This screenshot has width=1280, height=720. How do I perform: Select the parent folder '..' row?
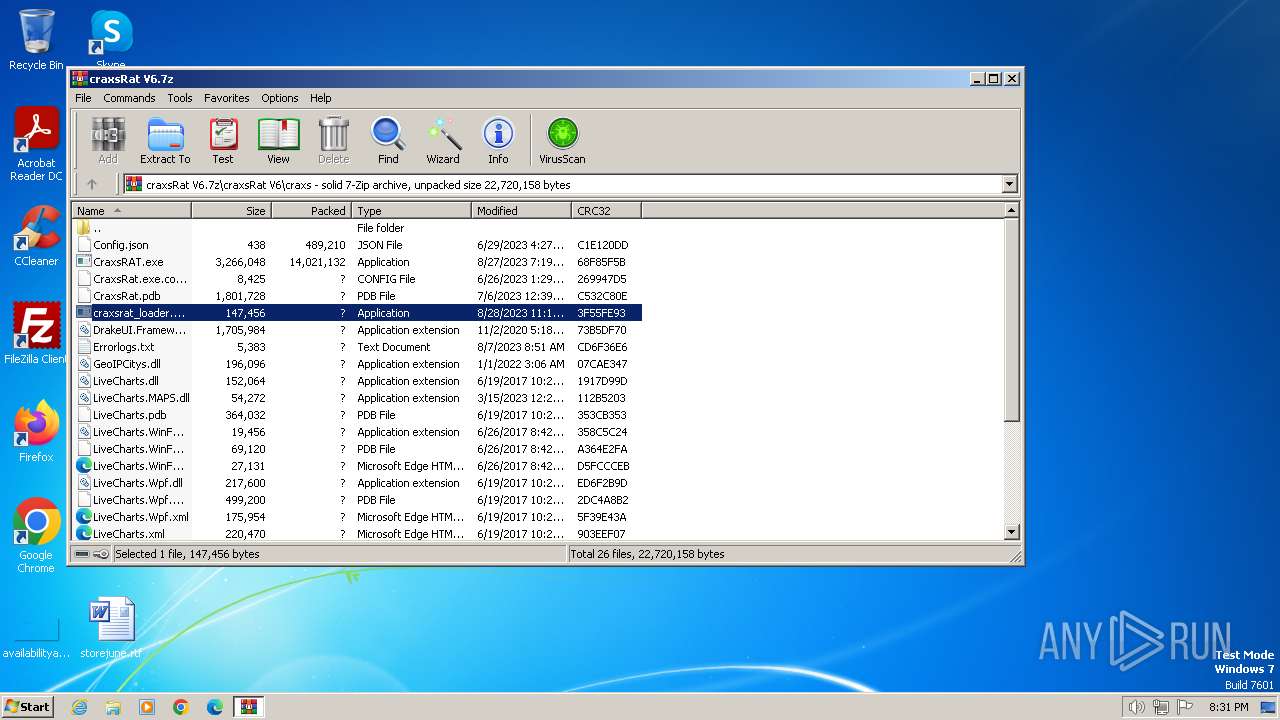pyautogui.click(x=357, y=228)
